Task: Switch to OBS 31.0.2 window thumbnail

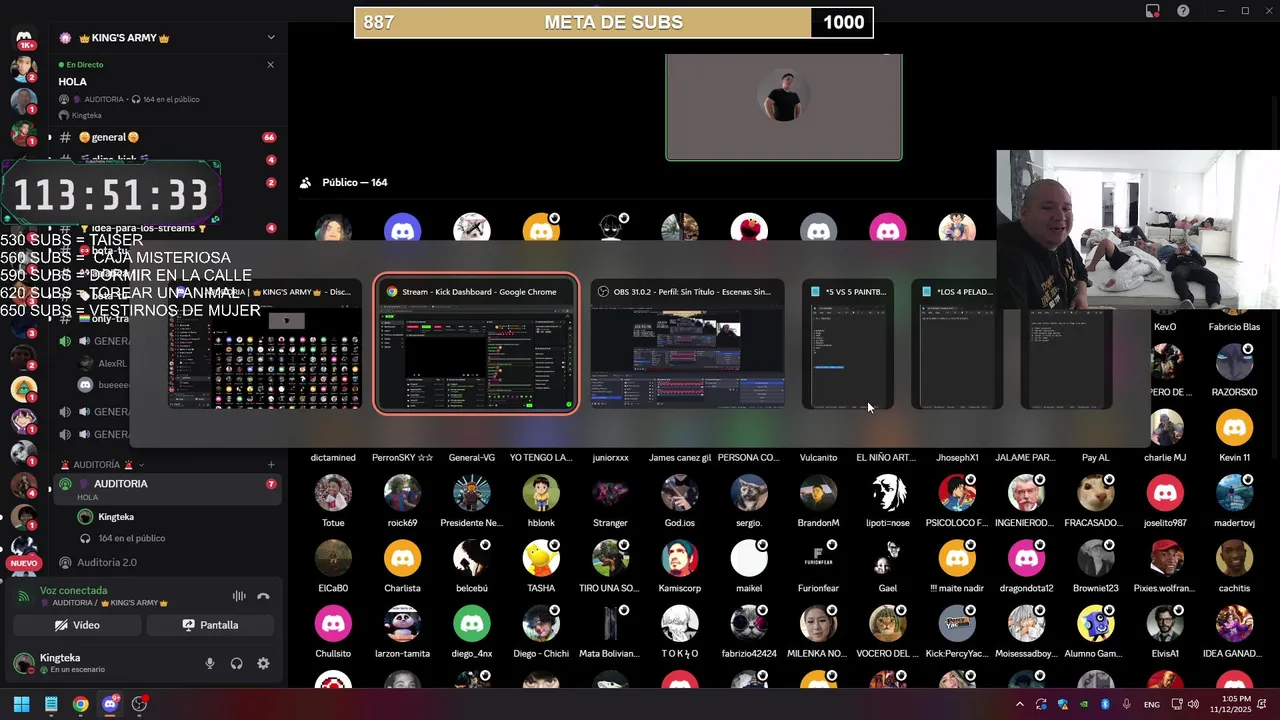Action: coord(687,345)
